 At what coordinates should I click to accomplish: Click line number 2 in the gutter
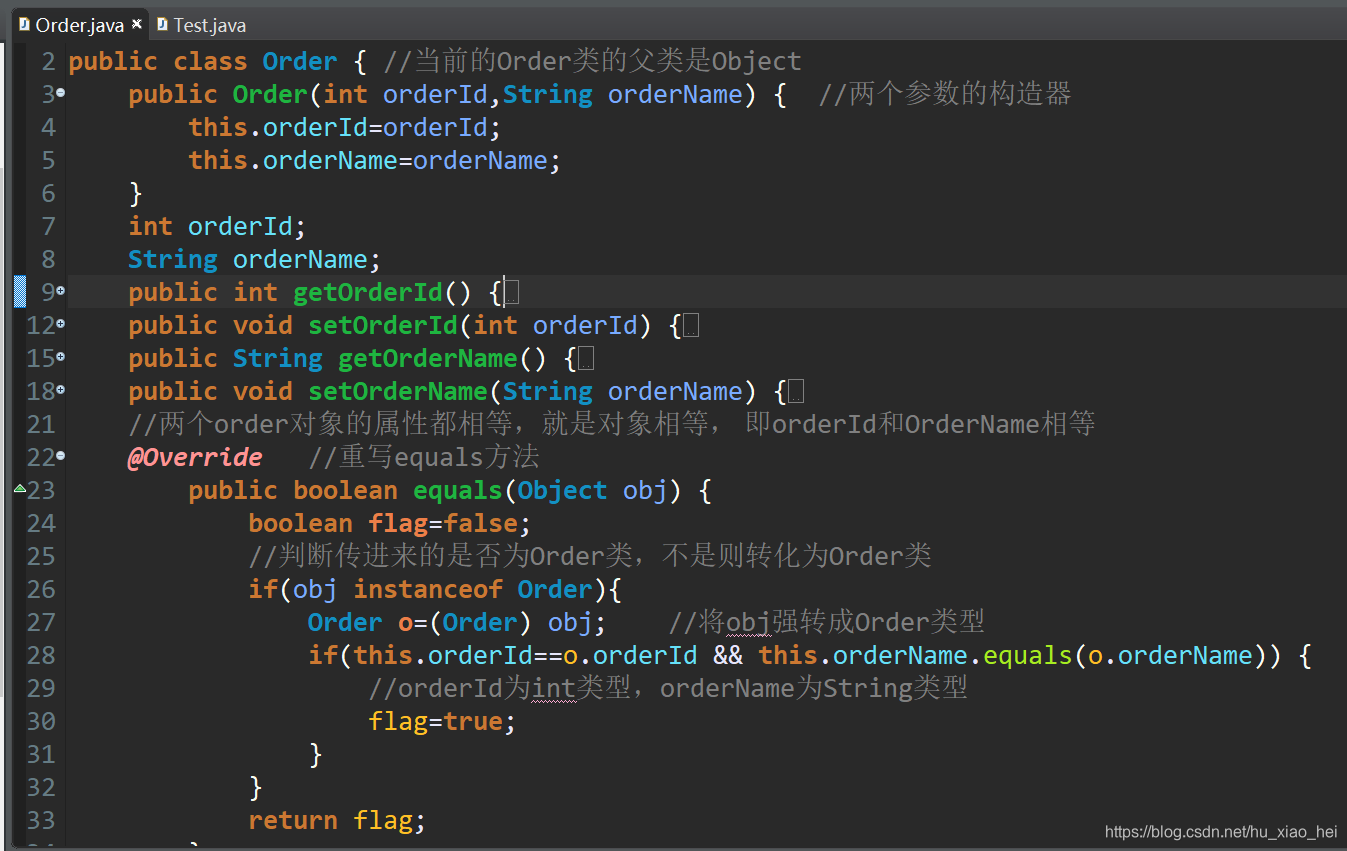pyautogui.click(x=48, y=61)
